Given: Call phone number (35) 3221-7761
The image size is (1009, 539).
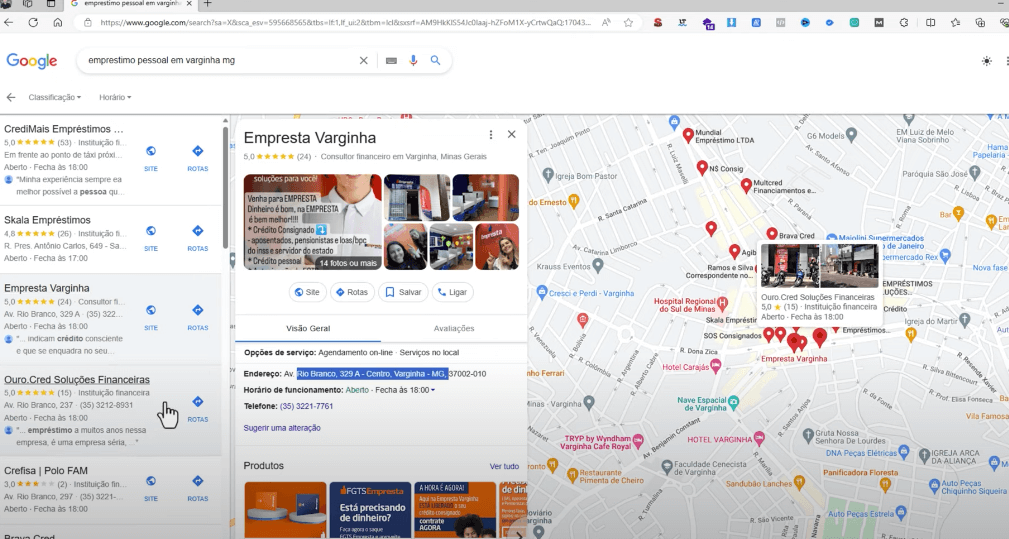Looking at the screenshot, I should point(306,407).
